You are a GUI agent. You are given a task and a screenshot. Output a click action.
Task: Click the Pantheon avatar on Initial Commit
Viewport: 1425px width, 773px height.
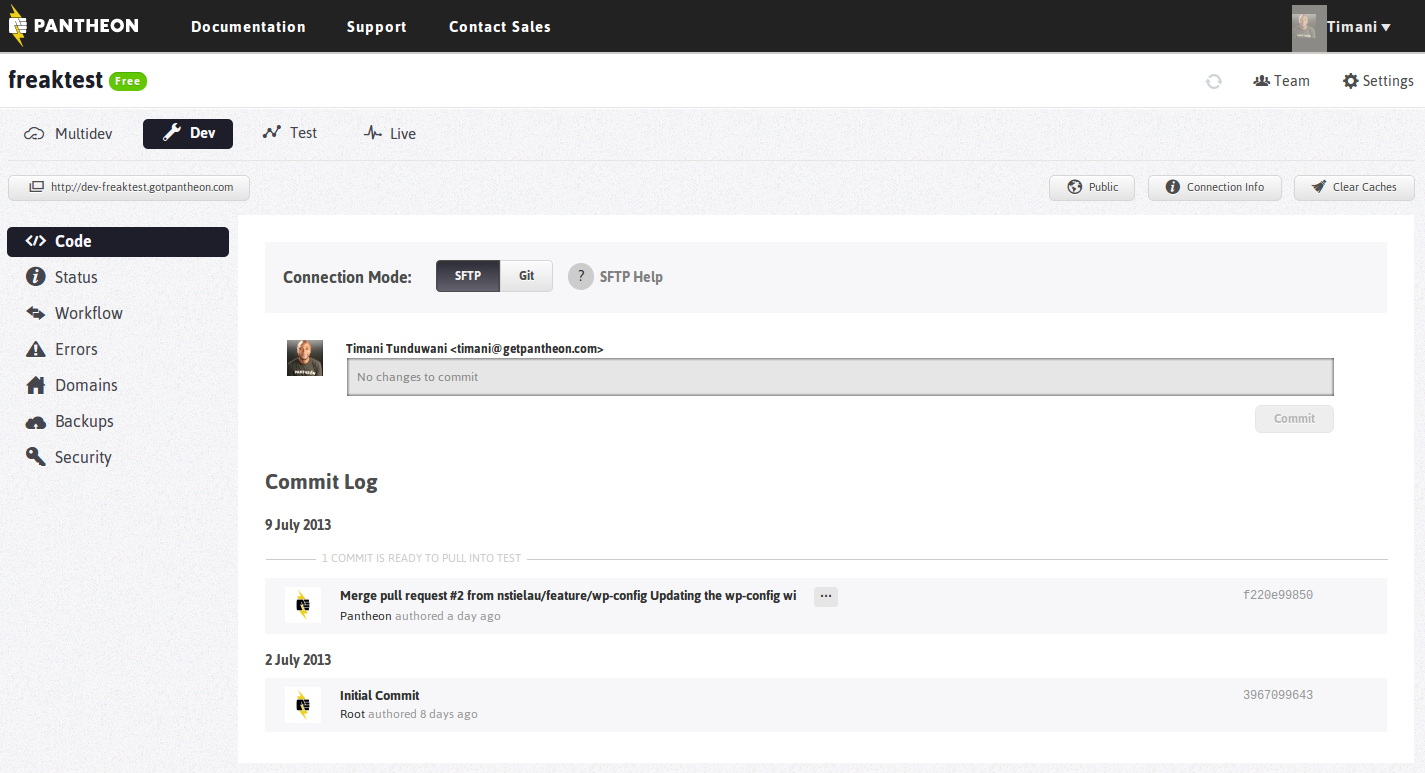[303, 705]
